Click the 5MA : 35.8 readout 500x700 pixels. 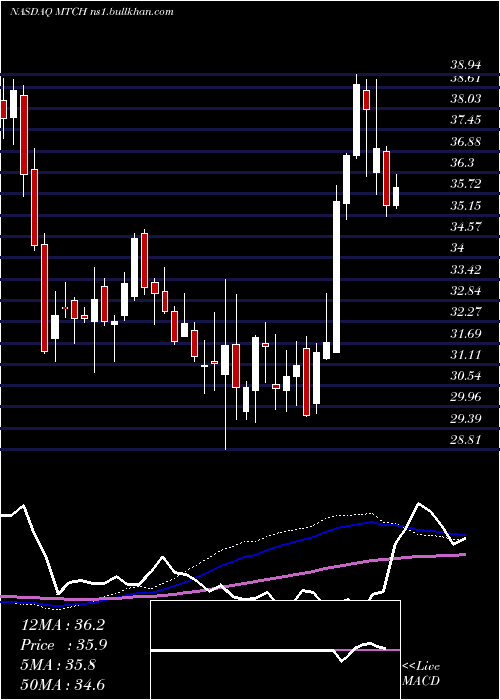[x=58, y=664]
